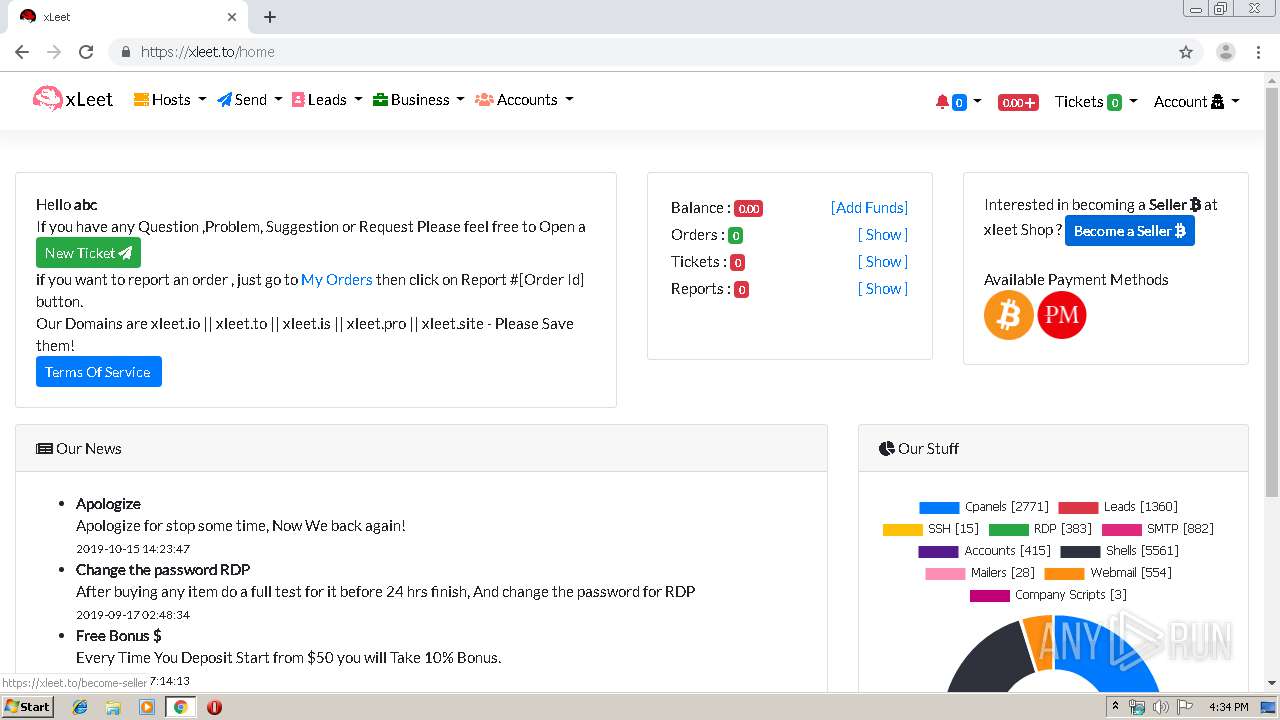Viewport: 1280px width, 720px height.
Task: Open the Terms Of Service button
Action: click(x=98, y=372)
